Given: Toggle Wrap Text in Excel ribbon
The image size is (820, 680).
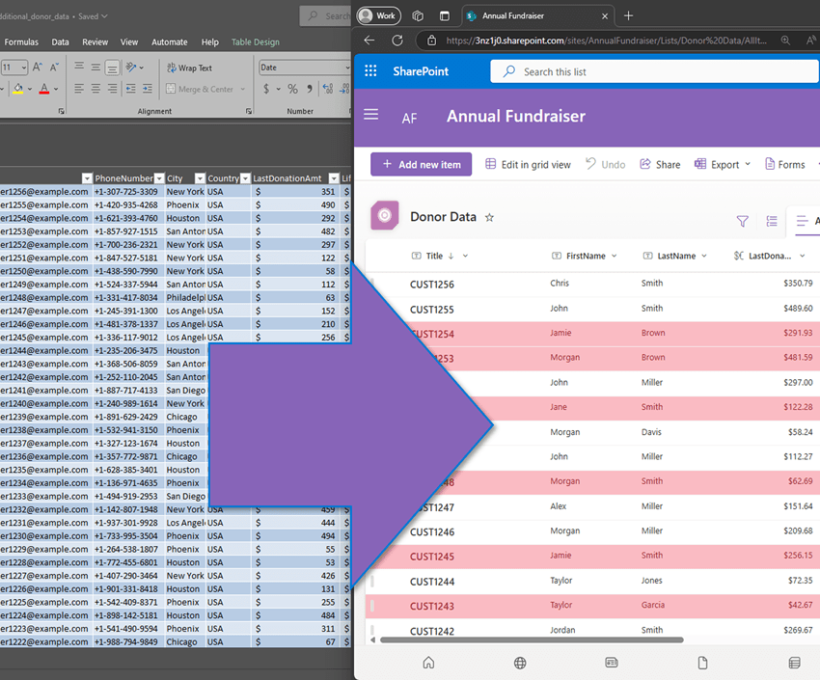Looking at the screenshot, I should click(x=188, y=68).
